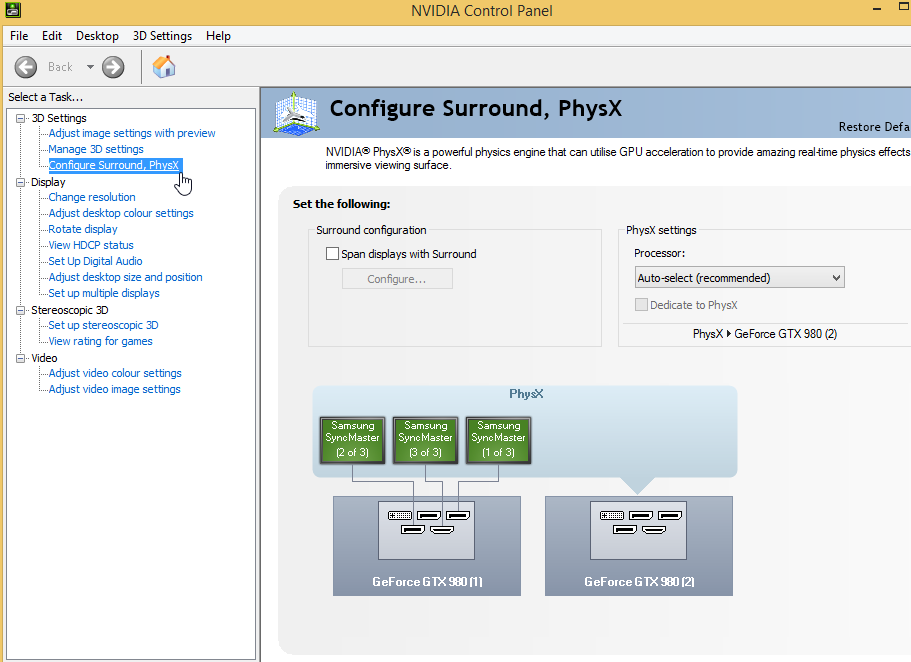Open the PhysX Processor dropdown
The width and height of the screenshot is (911, 662).
pos(740,278)
